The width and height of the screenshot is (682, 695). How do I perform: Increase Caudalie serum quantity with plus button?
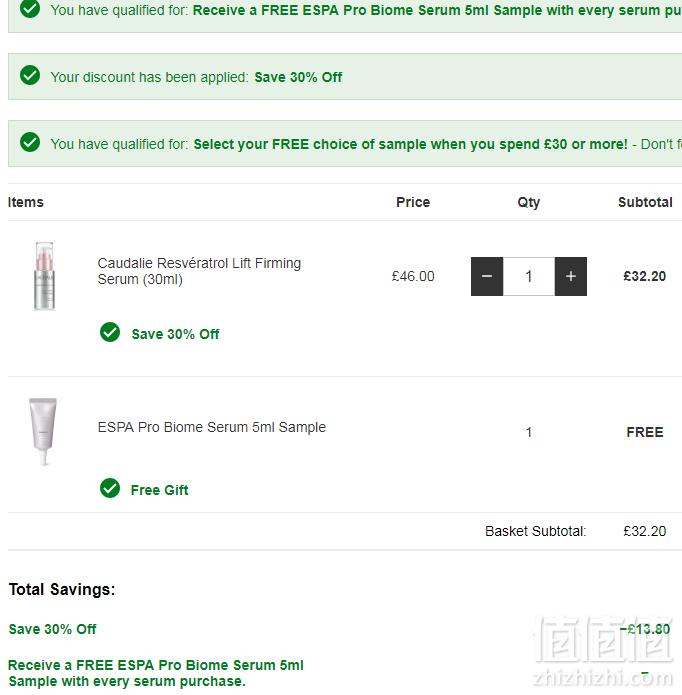pos(571,276)
